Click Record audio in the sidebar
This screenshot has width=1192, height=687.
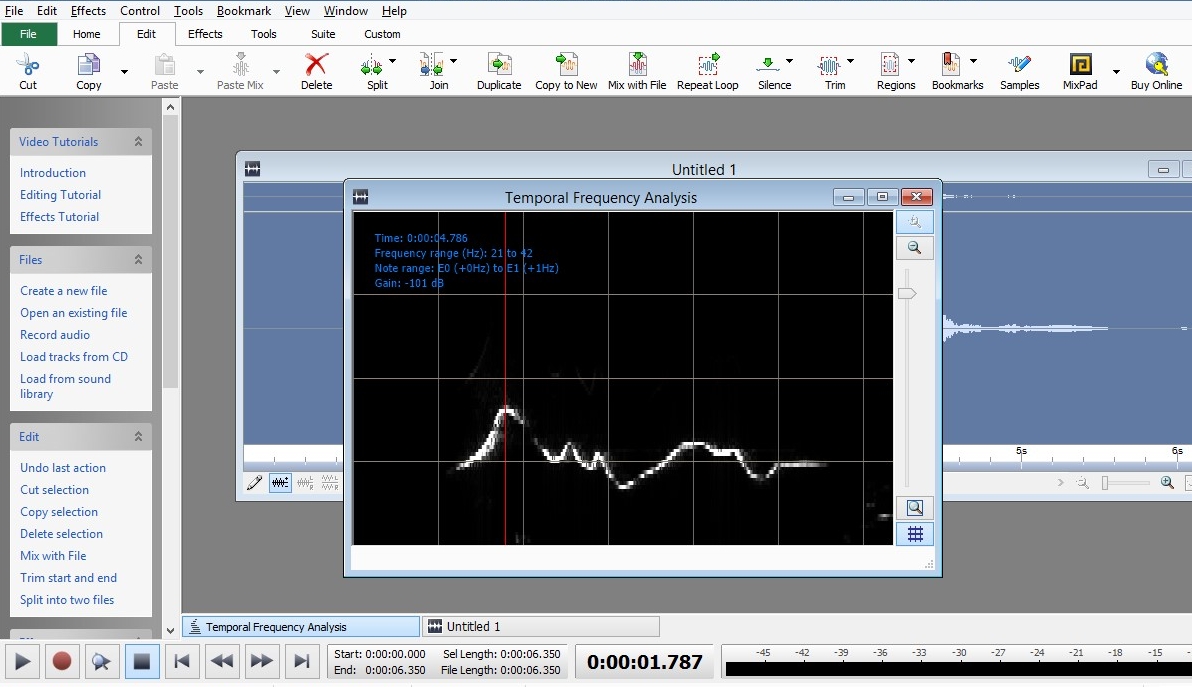pos(55,334)
